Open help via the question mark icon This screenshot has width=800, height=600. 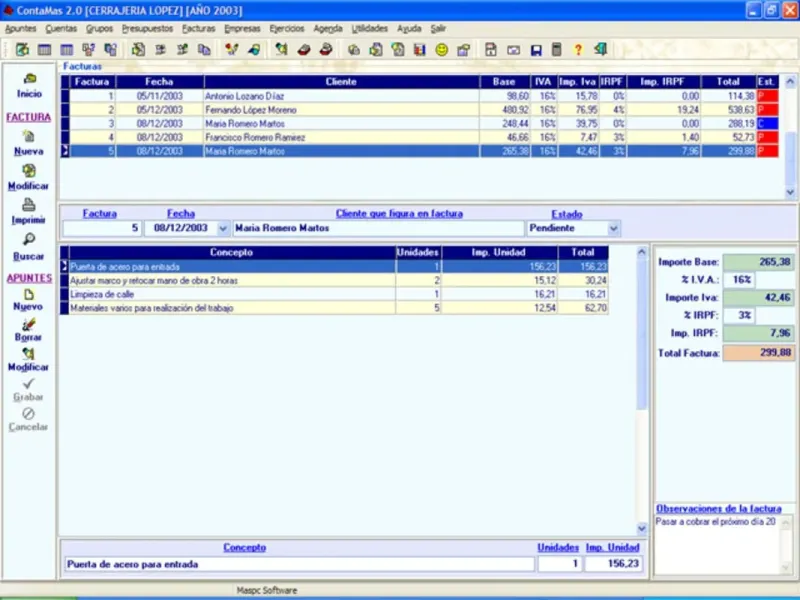(578, 49)
